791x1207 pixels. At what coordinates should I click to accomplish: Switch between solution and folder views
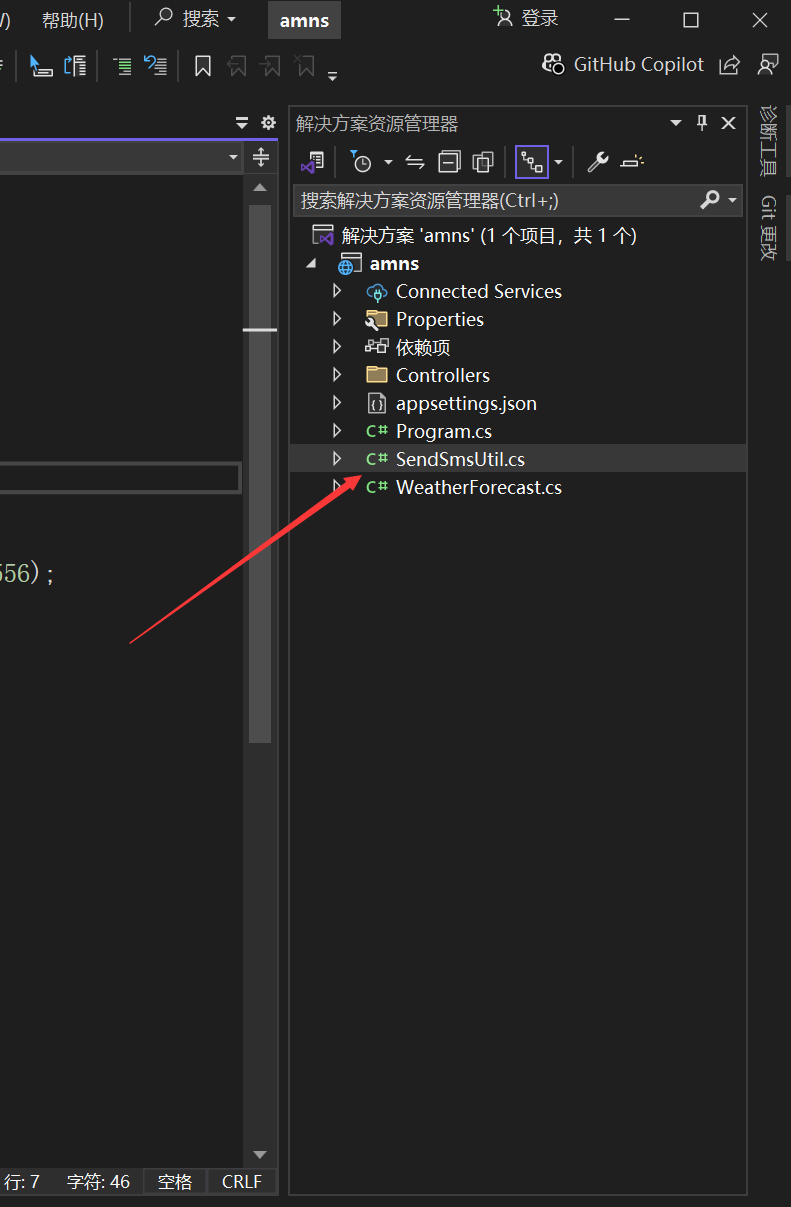tap(313, 161)
